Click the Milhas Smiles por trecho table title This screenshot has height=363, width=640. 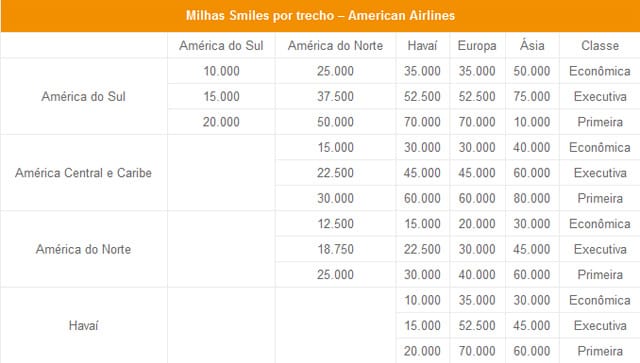[x=320, y=16]
